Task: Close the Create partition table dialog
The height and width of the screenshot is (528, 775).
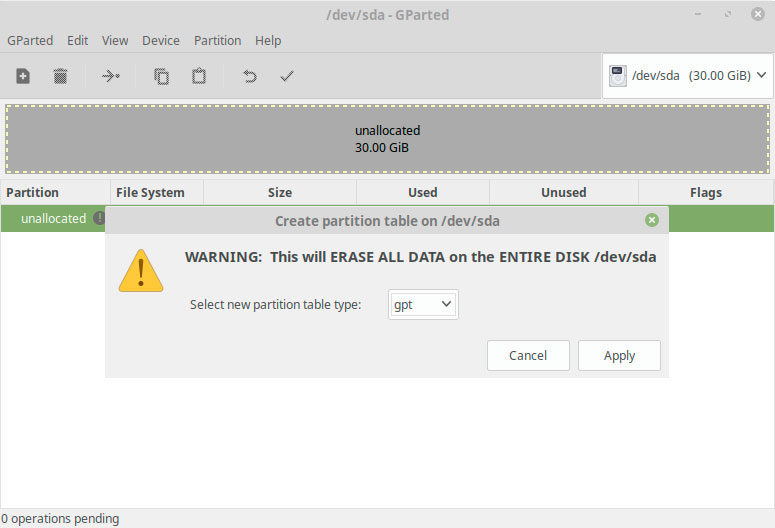Action: pos(652,220)
